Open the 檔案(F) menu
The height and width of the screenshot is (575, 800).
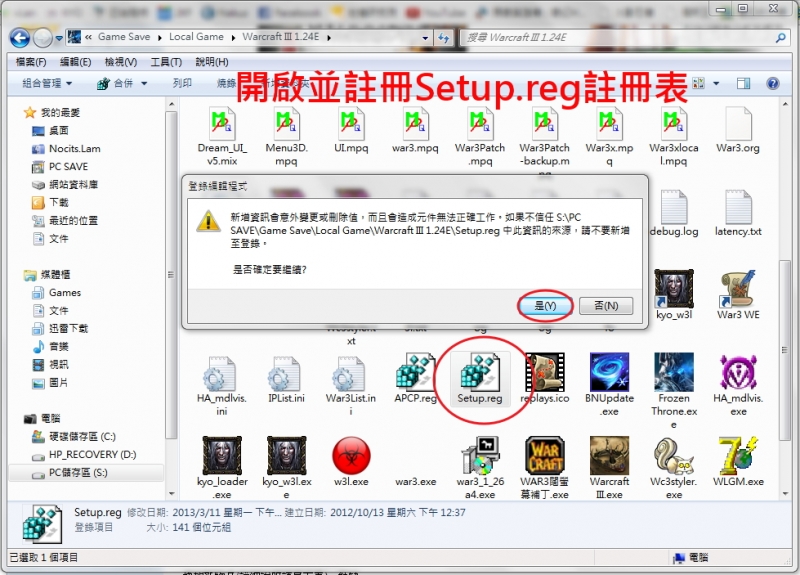pos(31,62)
